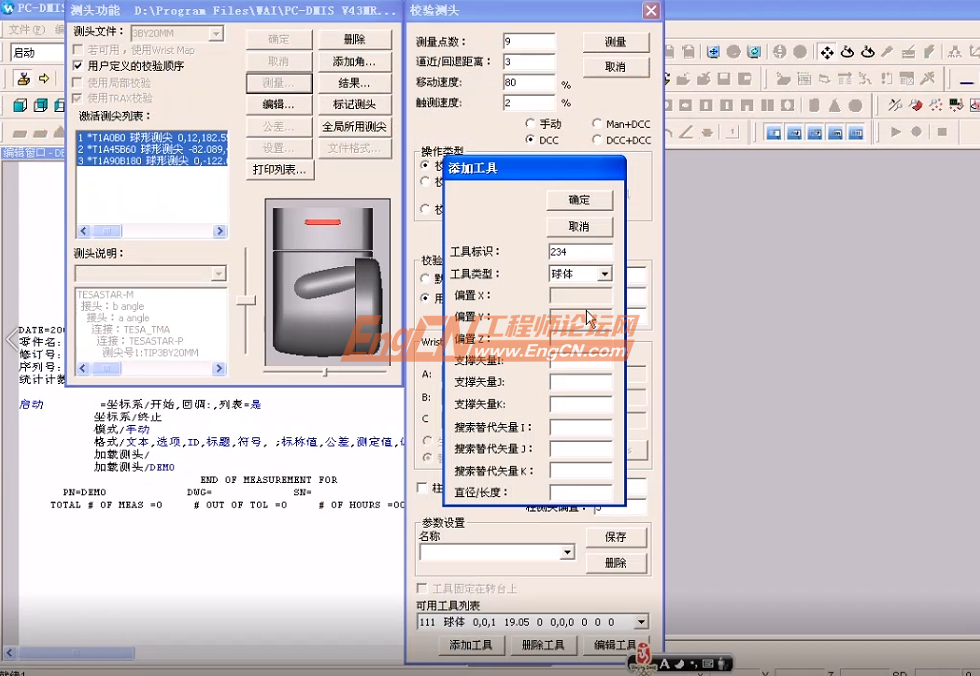This screenshot has width=980, height=676.
Task: Click the rotate icon right of translate arrows
Action: coord(848,52)
